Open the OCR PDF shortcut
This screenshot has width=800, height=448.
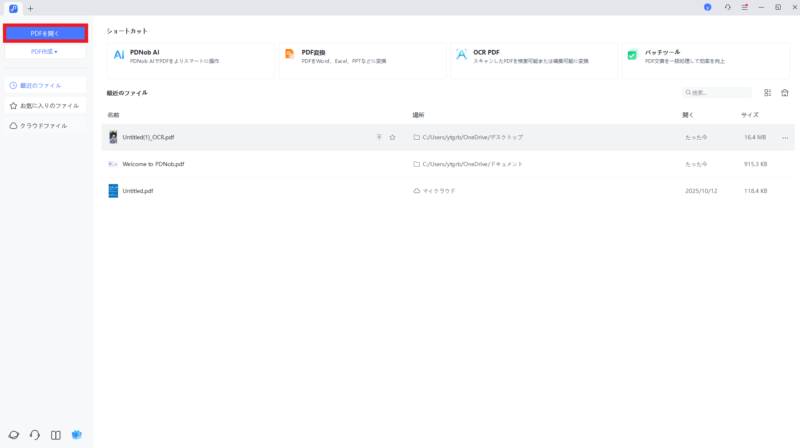[532, 60]
